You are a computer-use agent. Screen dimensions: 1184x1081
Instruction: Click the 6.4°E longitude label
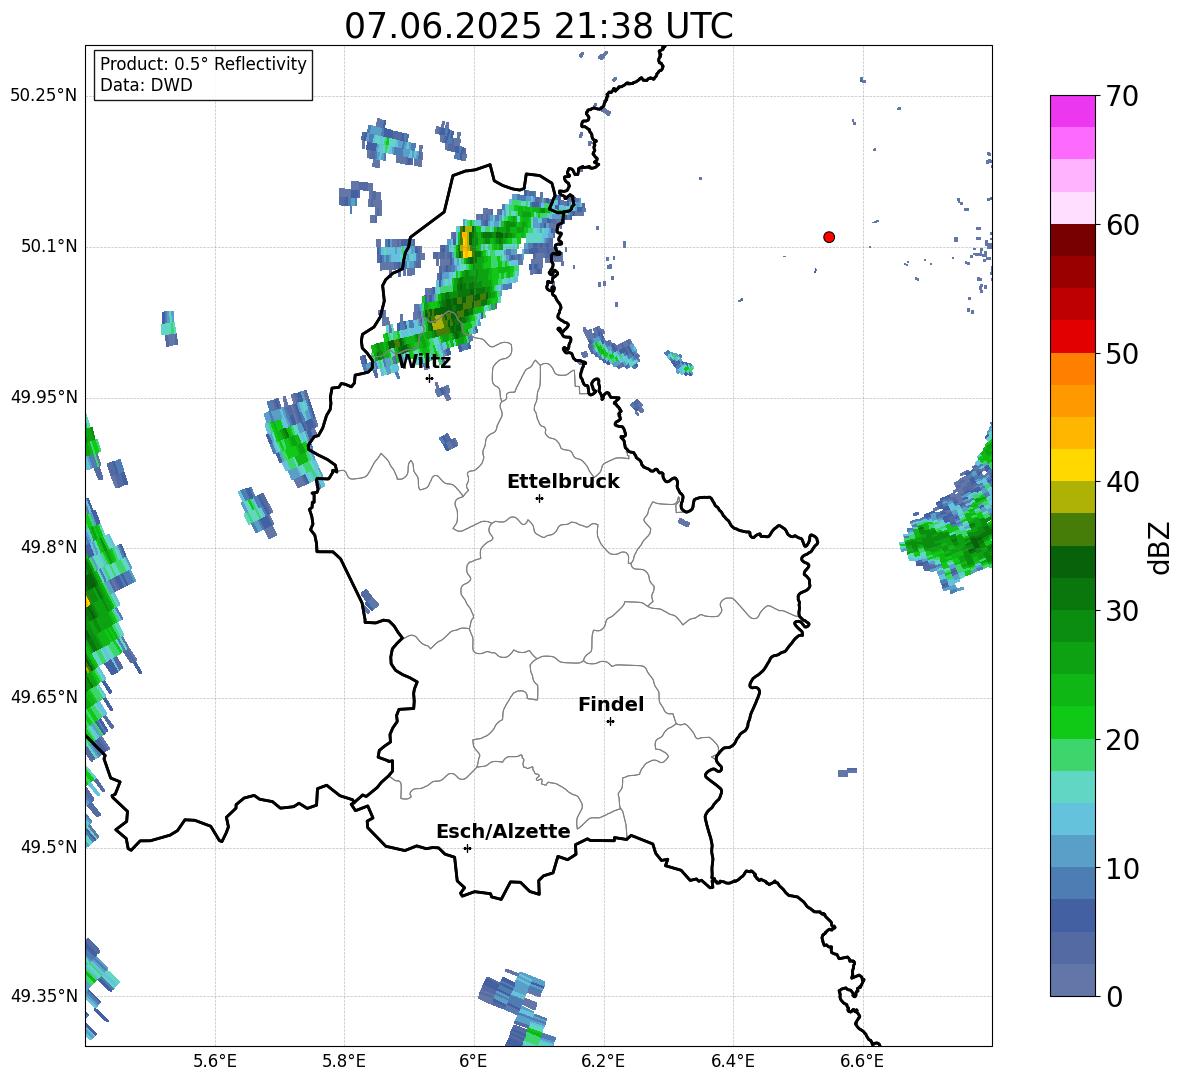coord(732,1061)
